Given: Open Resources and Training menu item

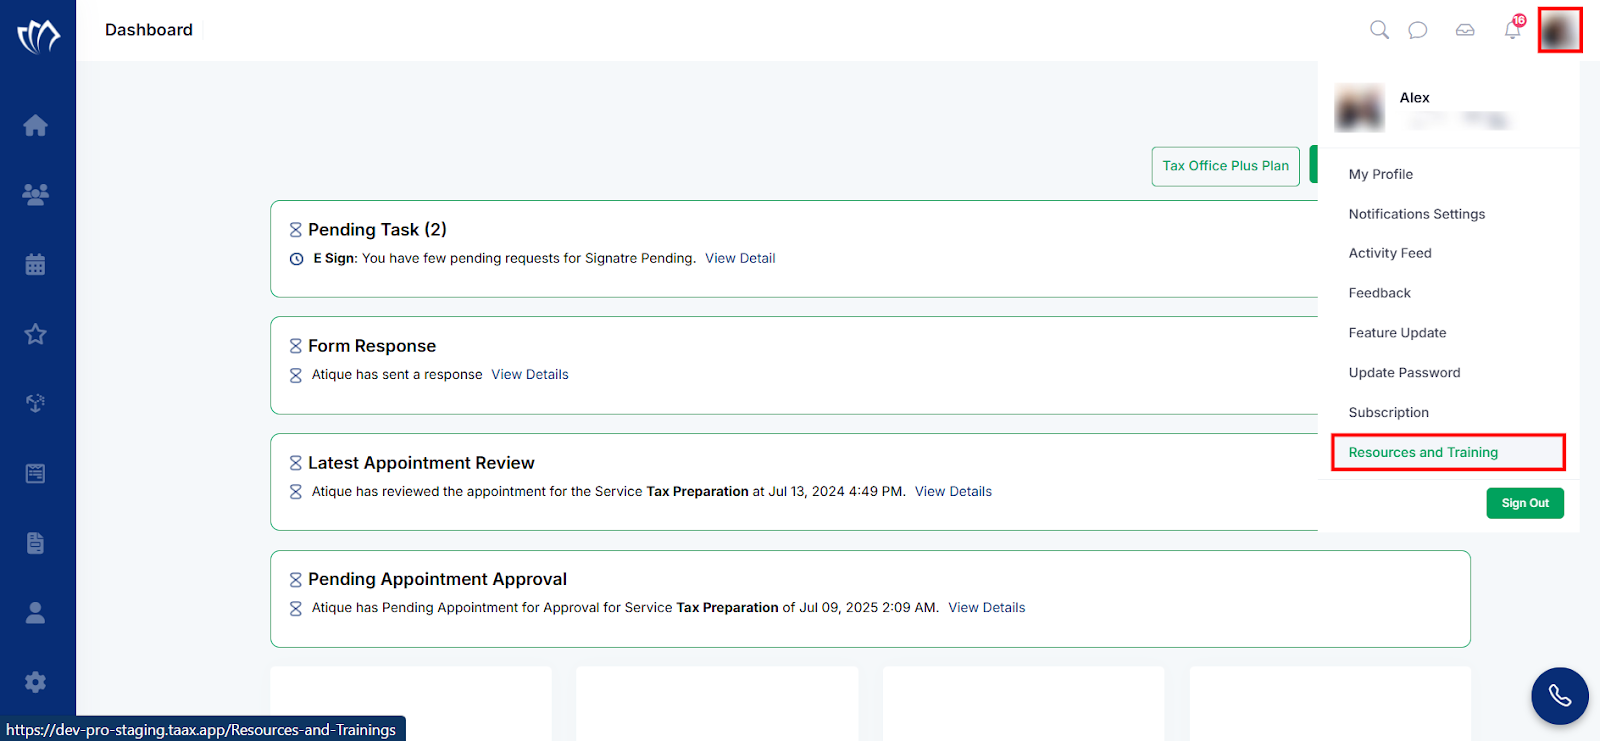Looking at the screenshot, I should pos(1448,452).
